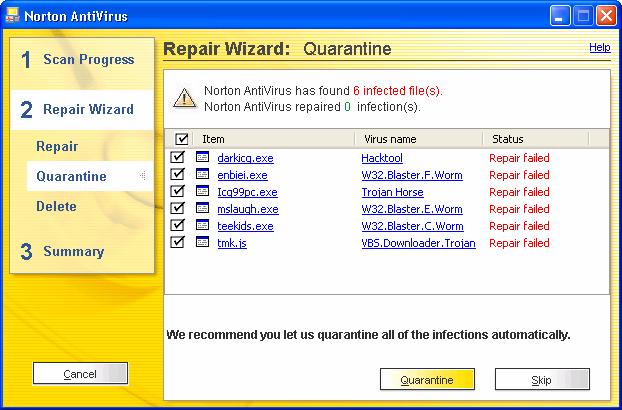This screenshot has width=622, height=410.
Task: Click the Norton AntiVirus title bar icon
Action: pyautogui.click(x=12, y=16)
